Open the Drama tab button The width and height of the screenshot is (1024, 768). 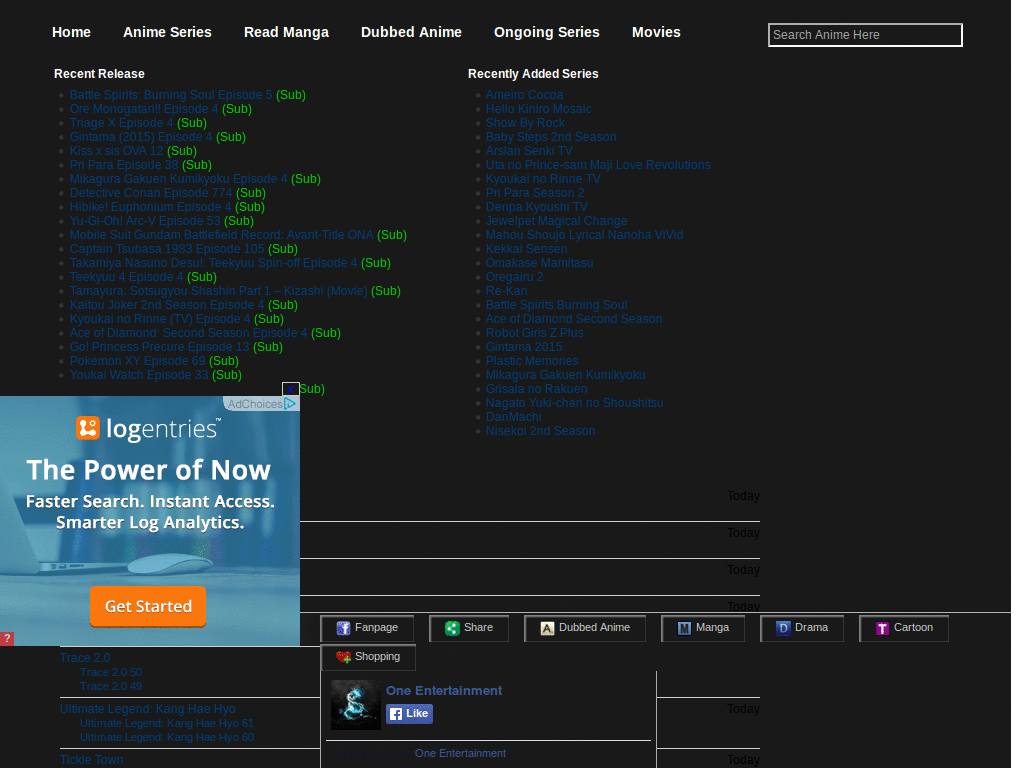tap(802, 628)
